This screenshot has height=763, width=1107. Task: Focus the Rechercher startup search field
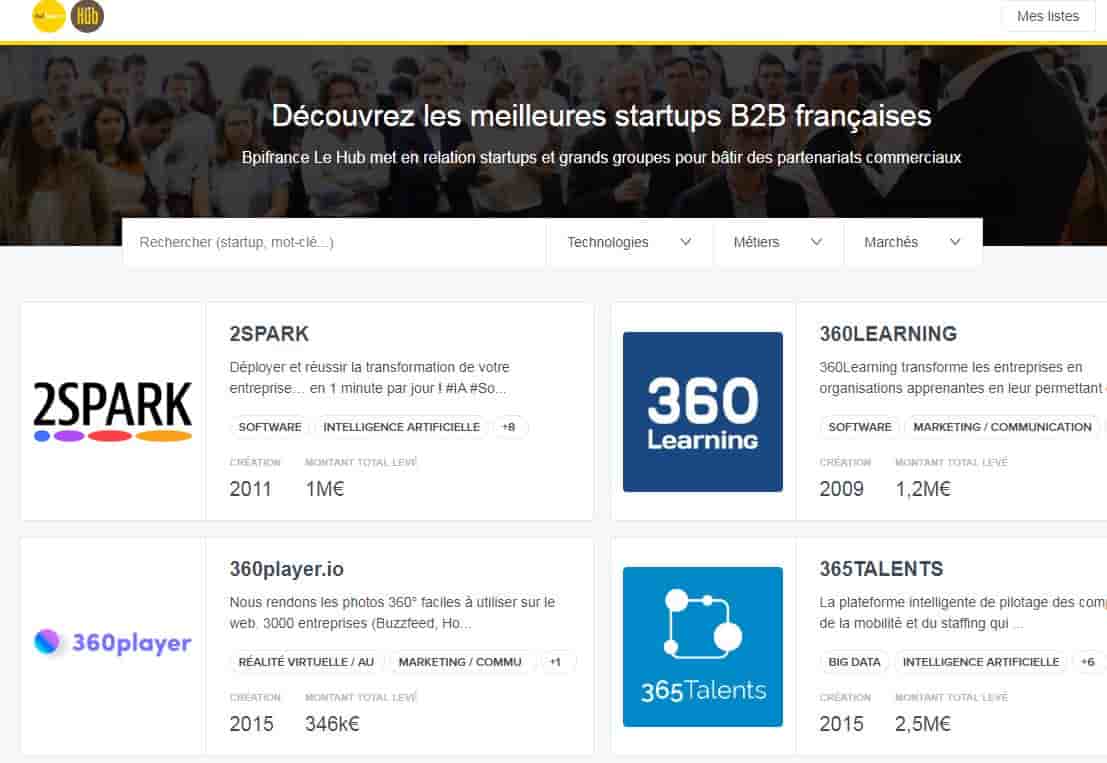(x=335, y=242)
